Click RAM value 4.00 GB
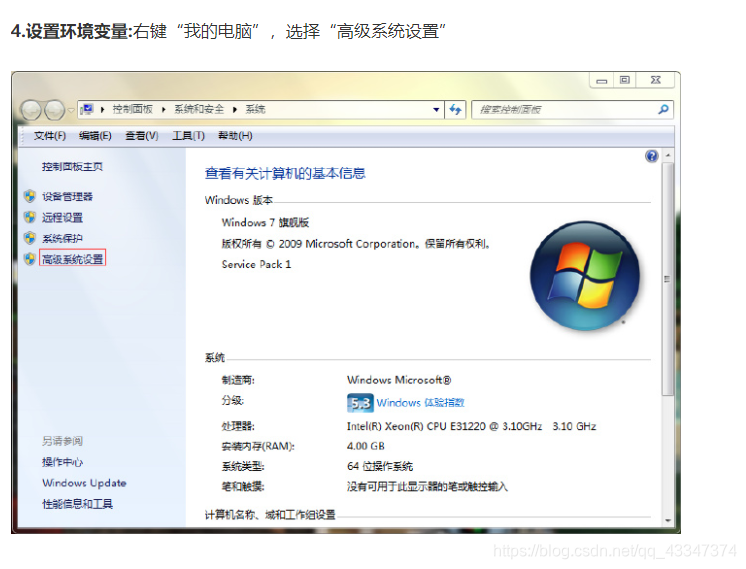This screenshot has height=569, width=746. pyautogui.click(x=365, y=446)
